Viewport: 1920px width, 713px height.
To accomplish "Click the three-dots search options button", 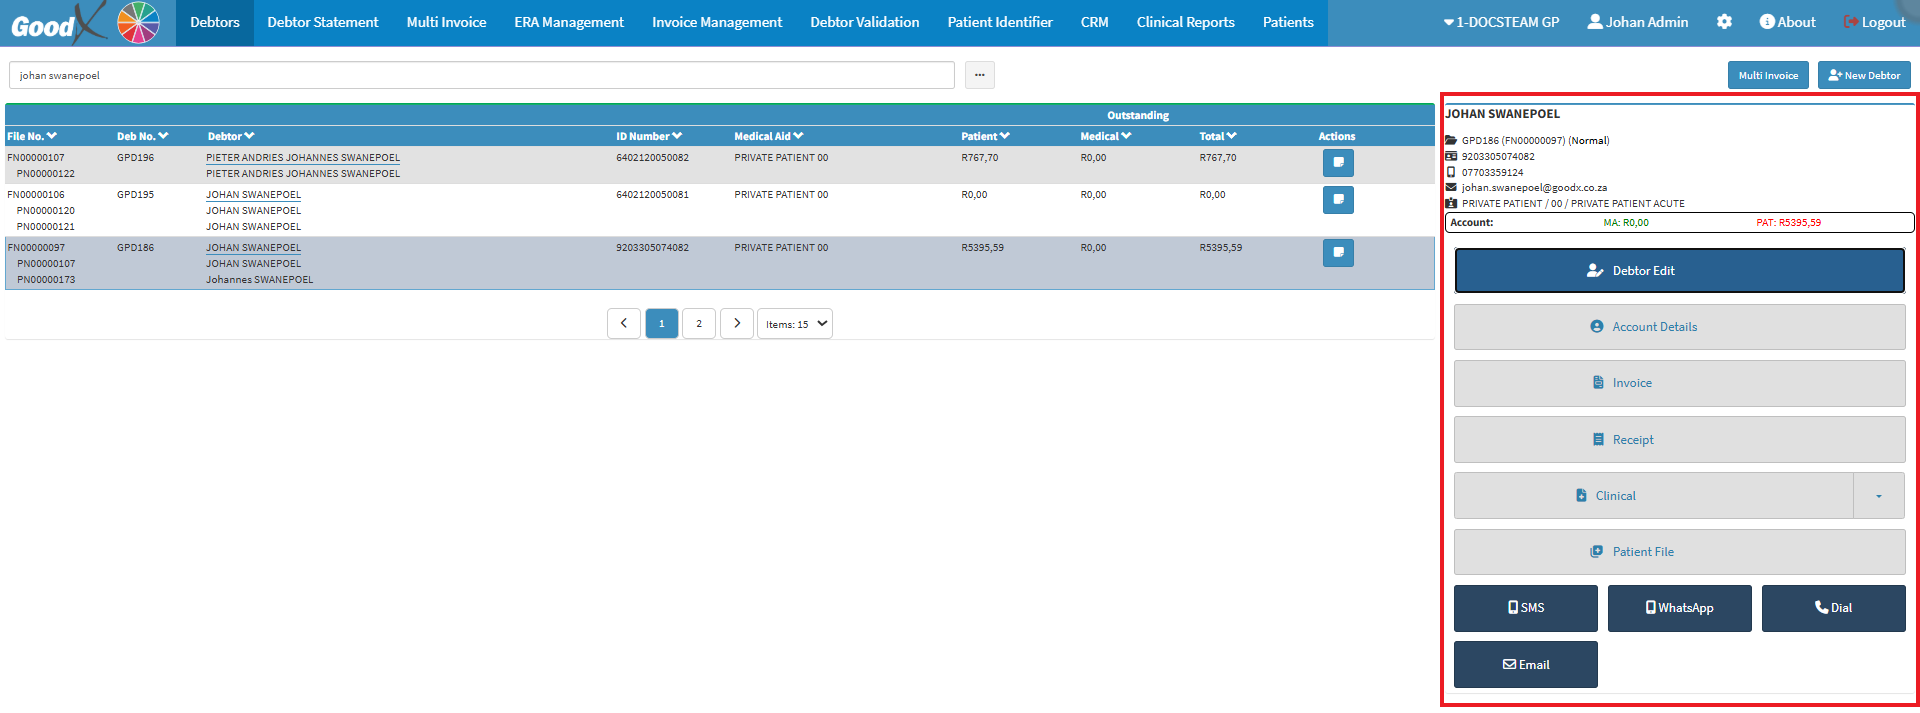I will (x=979, y=75).
